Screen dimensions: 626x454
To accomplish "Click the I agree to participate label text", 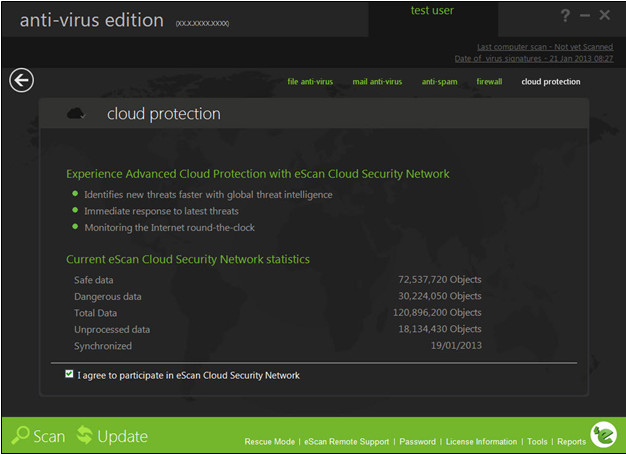I will (x=188, y=375).
